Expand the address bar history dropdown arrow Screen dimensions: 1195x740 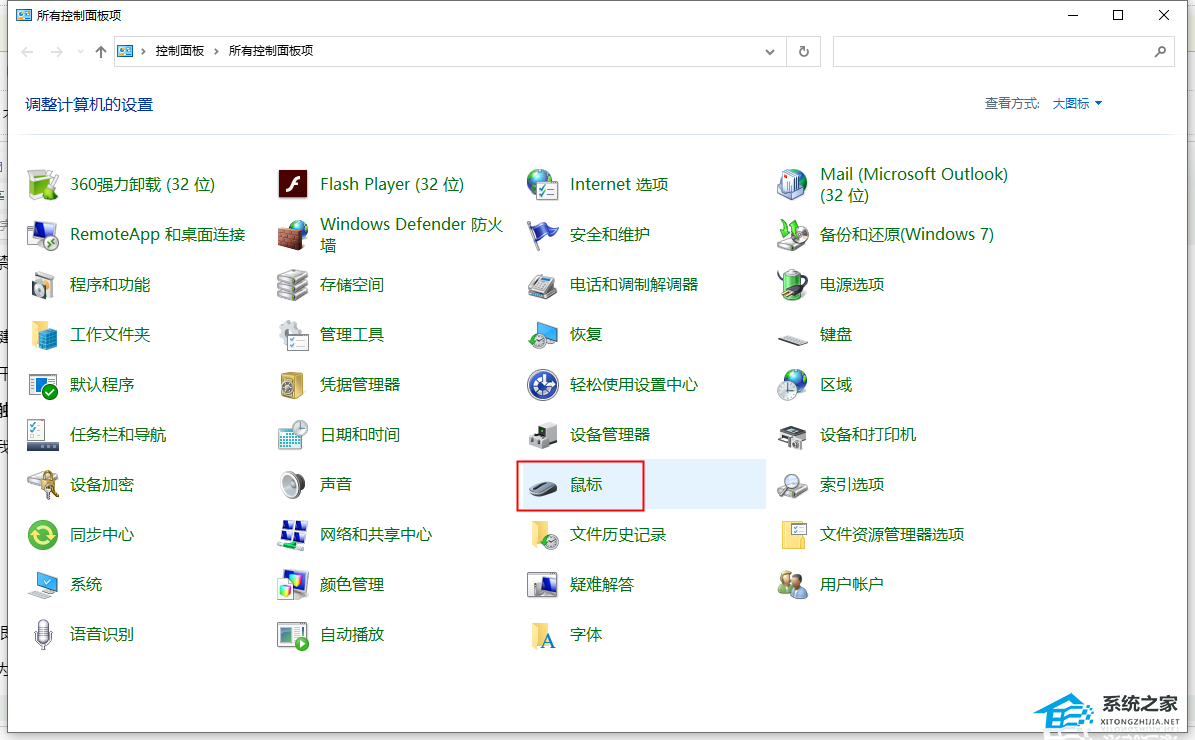[769, 51]
